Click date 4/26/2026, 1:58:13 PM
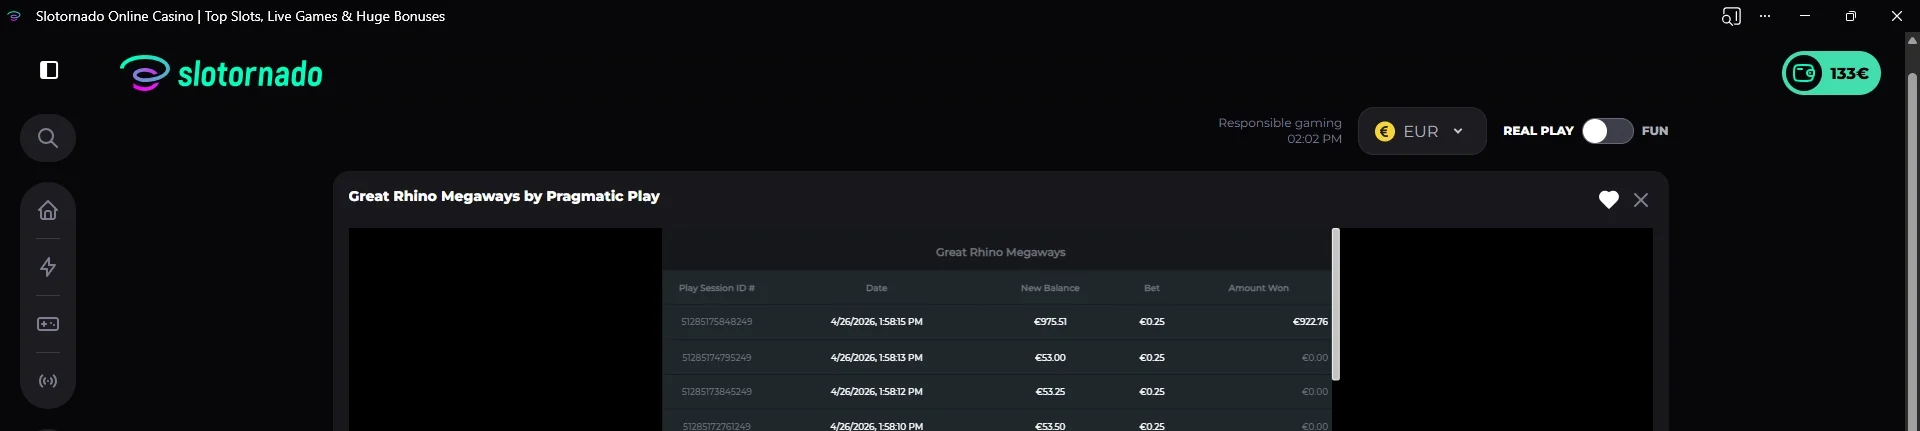1920x431 pixels. 876,357
